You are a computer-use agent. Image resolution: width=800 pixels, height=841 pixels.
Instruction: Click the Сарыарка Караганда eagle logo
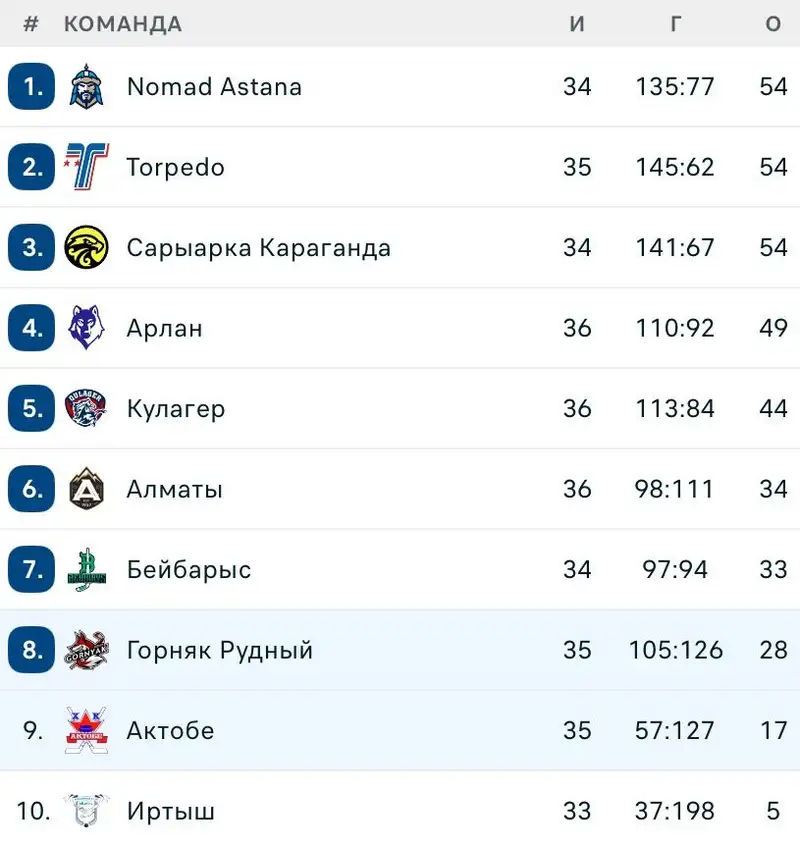click(86, 247)
